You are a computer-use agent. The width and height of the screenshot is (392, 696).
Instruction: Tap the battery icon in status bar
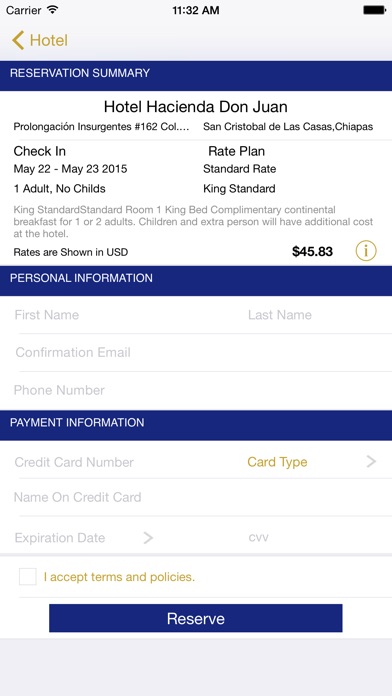(x=374, y=10)
